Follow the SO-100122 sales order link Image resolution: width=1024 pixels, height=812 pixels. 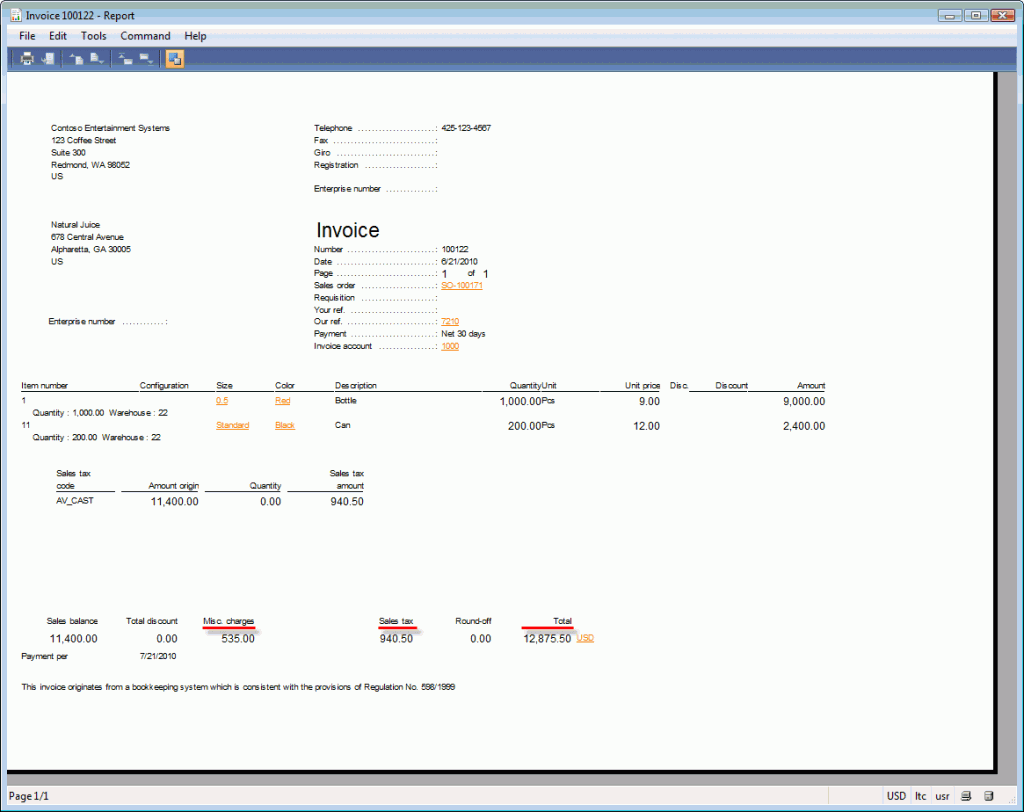[x=462, y=285]
